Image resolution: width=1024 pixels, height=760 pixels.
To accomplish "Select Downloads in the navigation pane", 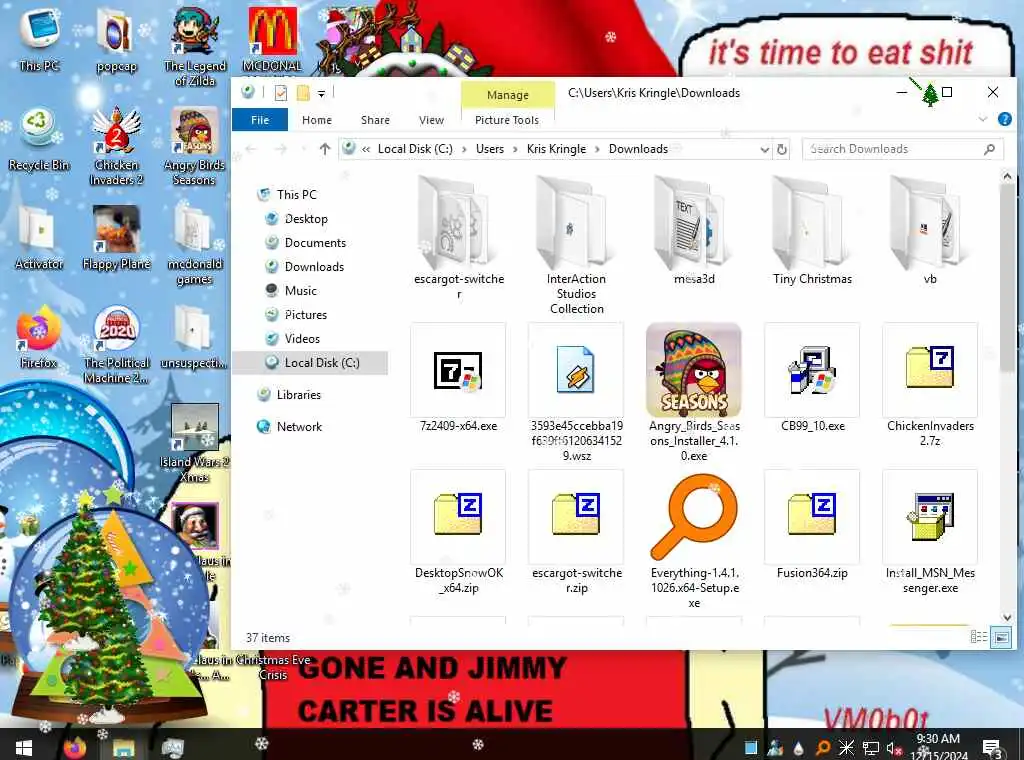I will click(x=313, y=266).
